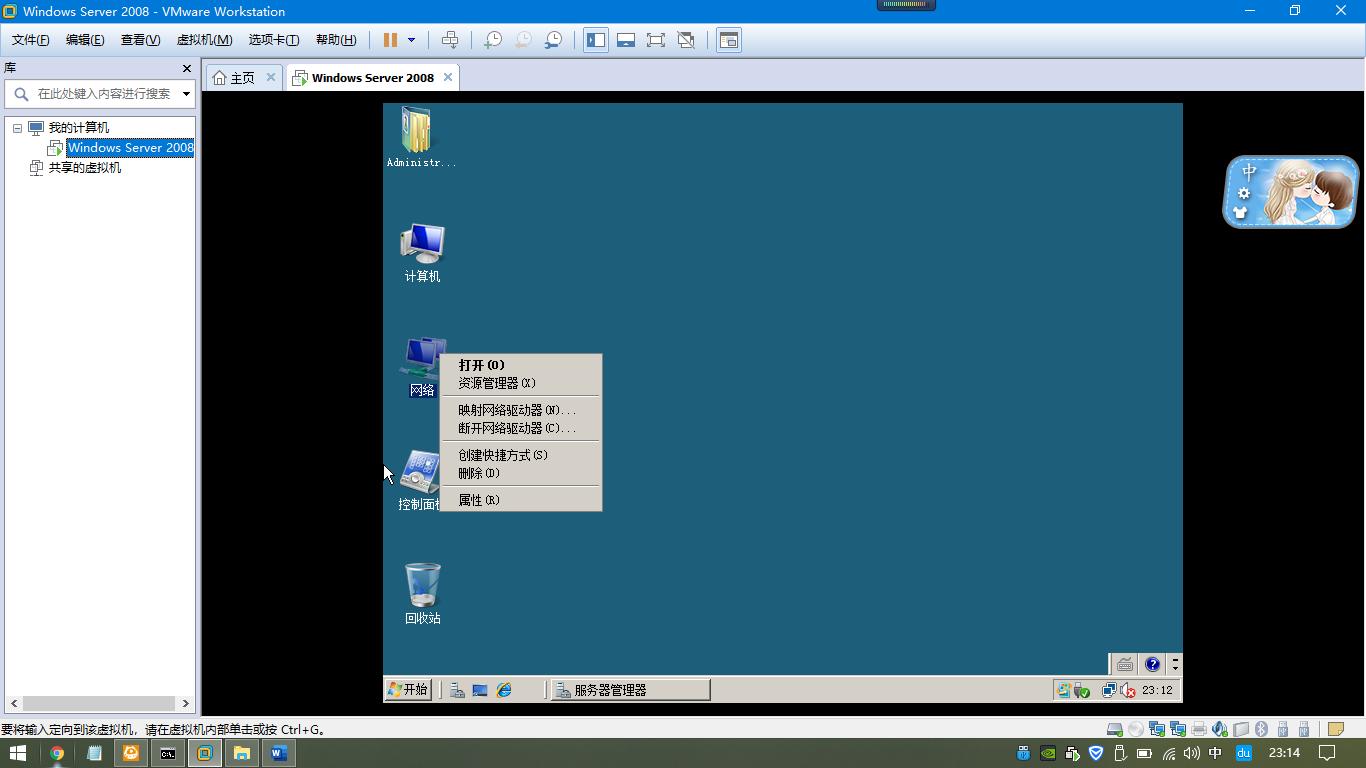Toggle Unity mode in the toolbar
Viewport: 1366px width, 768px height.
tap(686, 40)
